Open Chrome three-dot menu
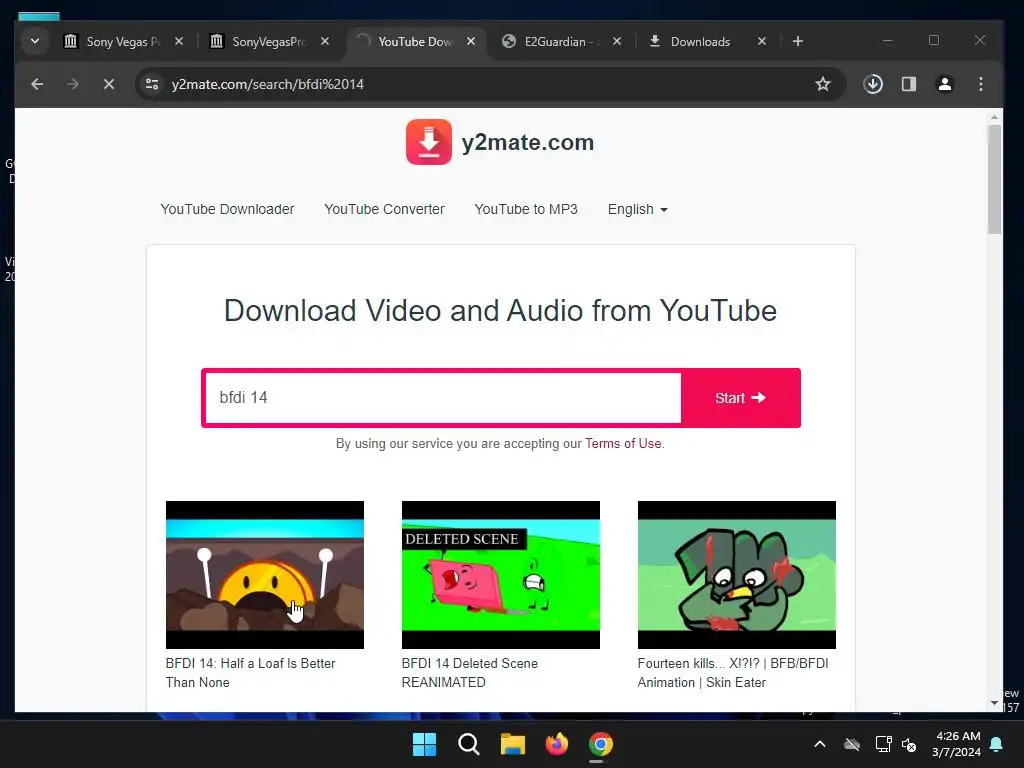Screen dimensions: 1024x768 click(981, 84)
